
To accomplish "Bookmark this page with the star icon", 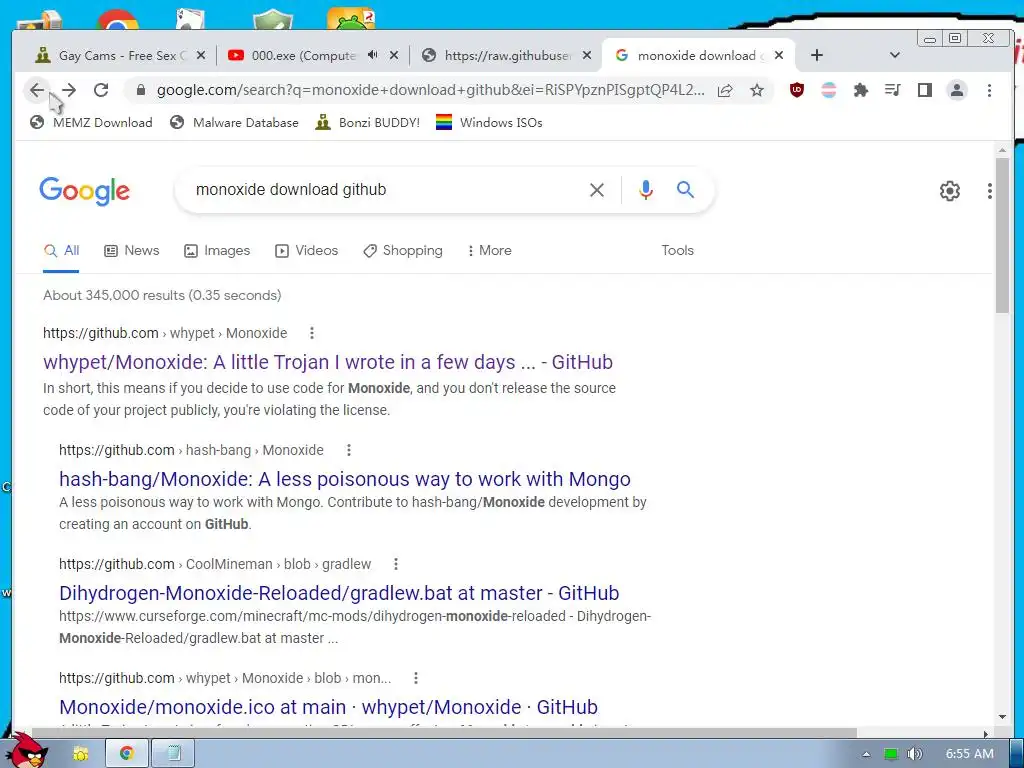I will point(756,90).
